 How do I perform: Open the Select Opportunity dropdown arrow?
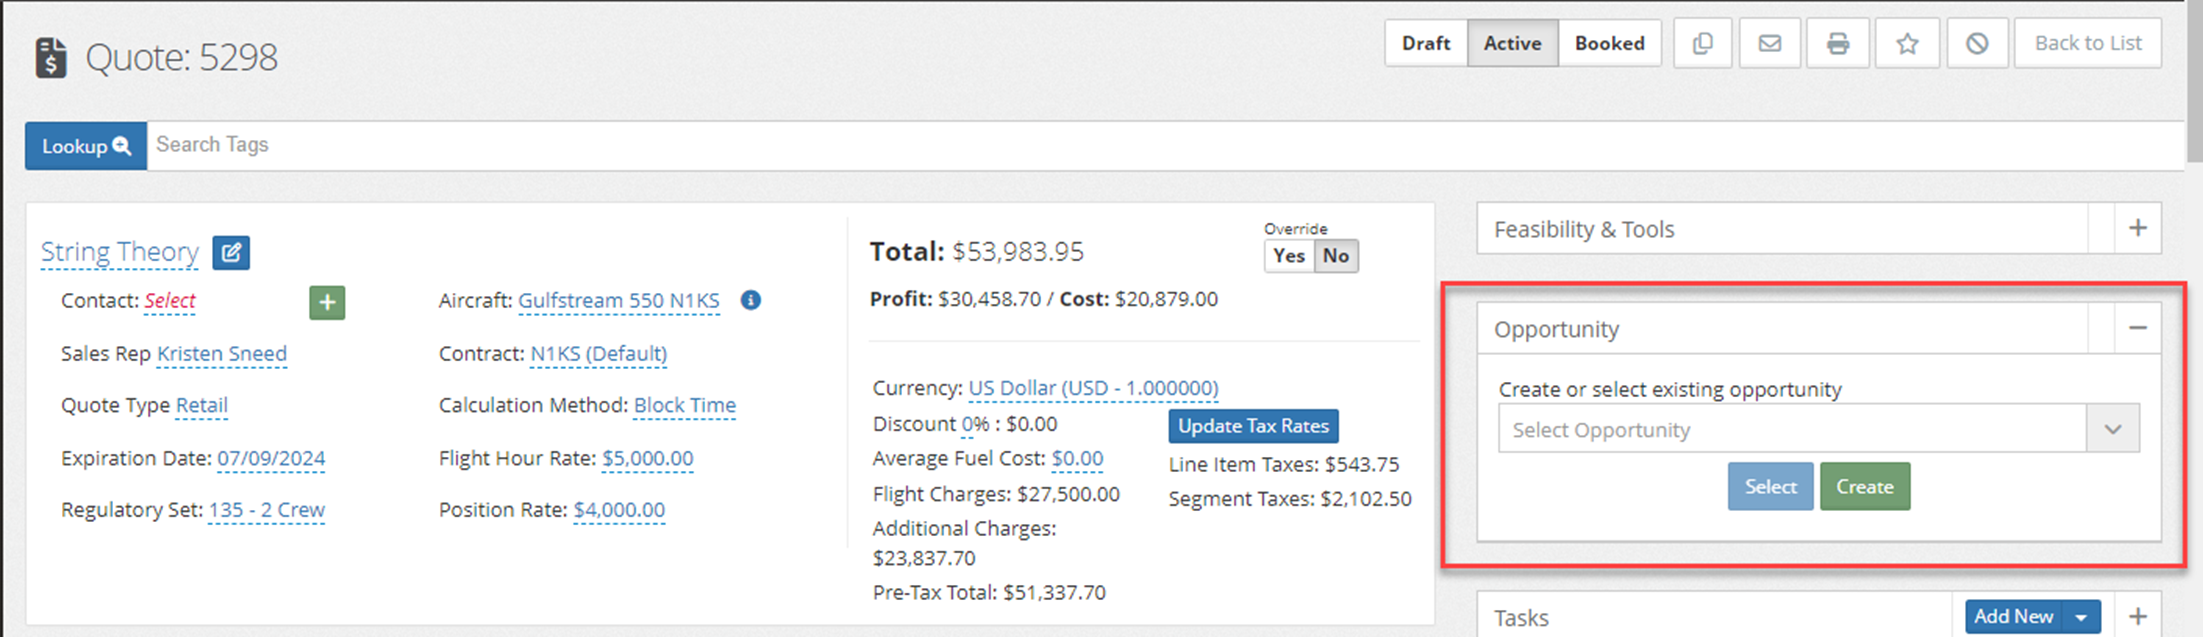(x=2112, y=430)
